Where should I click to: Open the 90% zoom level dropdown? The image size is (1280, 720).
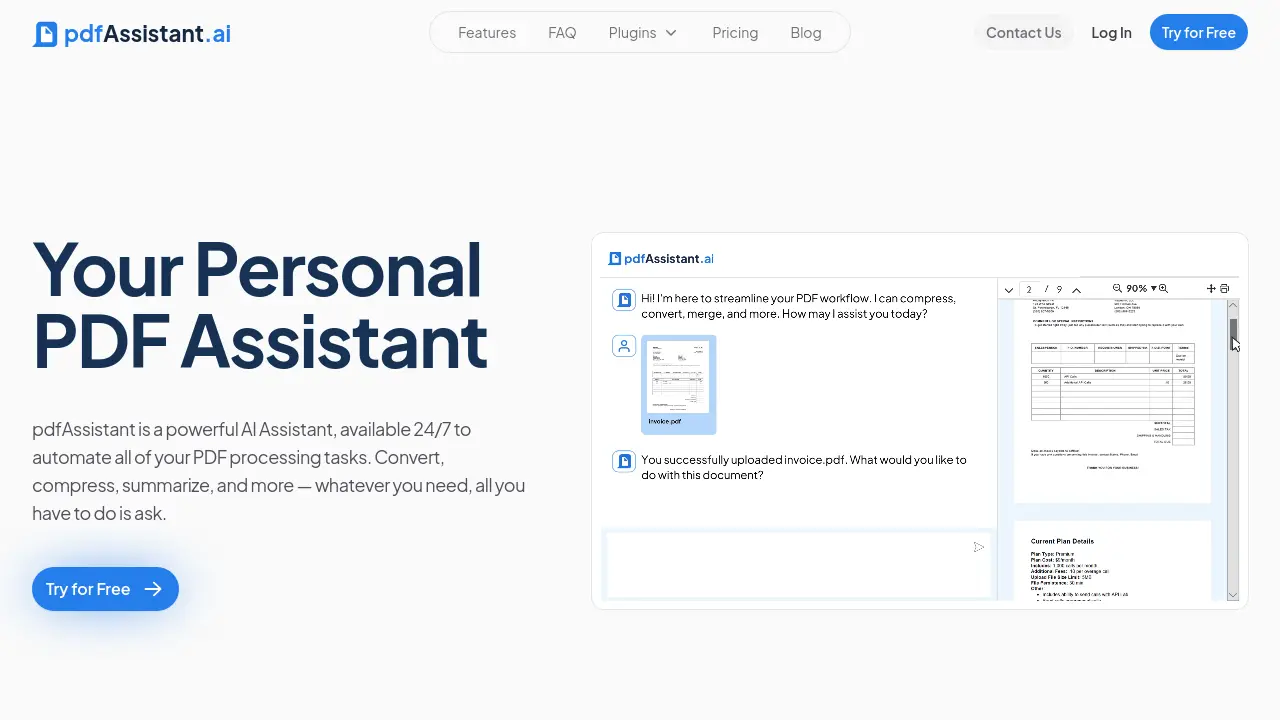pos(1141,288)
